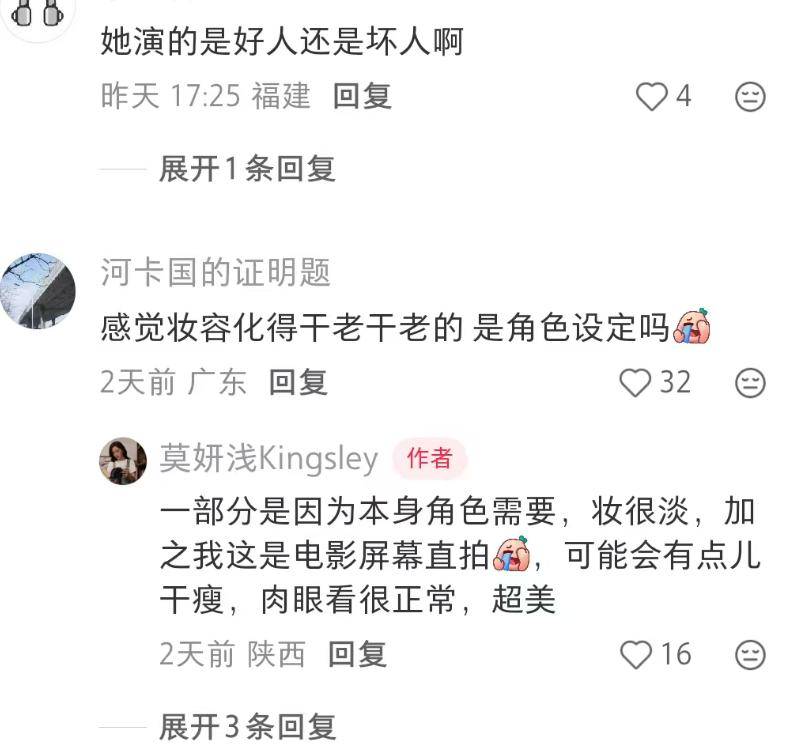Reply to the 2天前 广东 comment
Image resolution: width=794 pixels, height=755 pixels.
(x=298, y=382)
